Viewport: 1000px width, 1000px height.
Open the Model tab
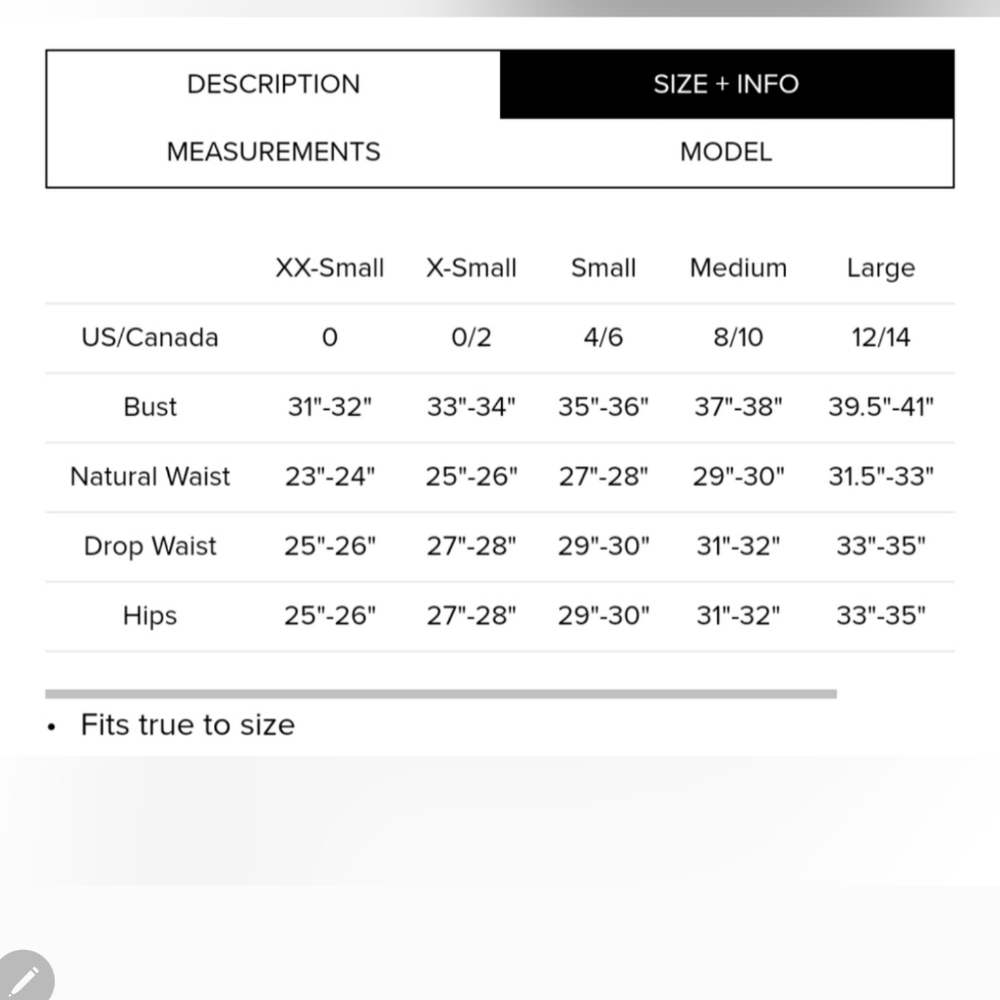click(726, 152)
